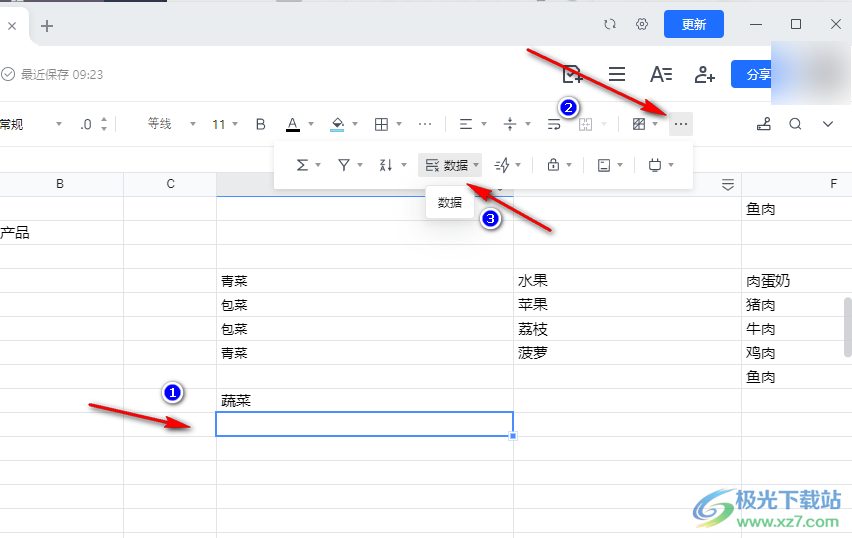Screen dimensions: 852x538
Task: Open the 数据 data dropdown
Action: coord(450,165)
